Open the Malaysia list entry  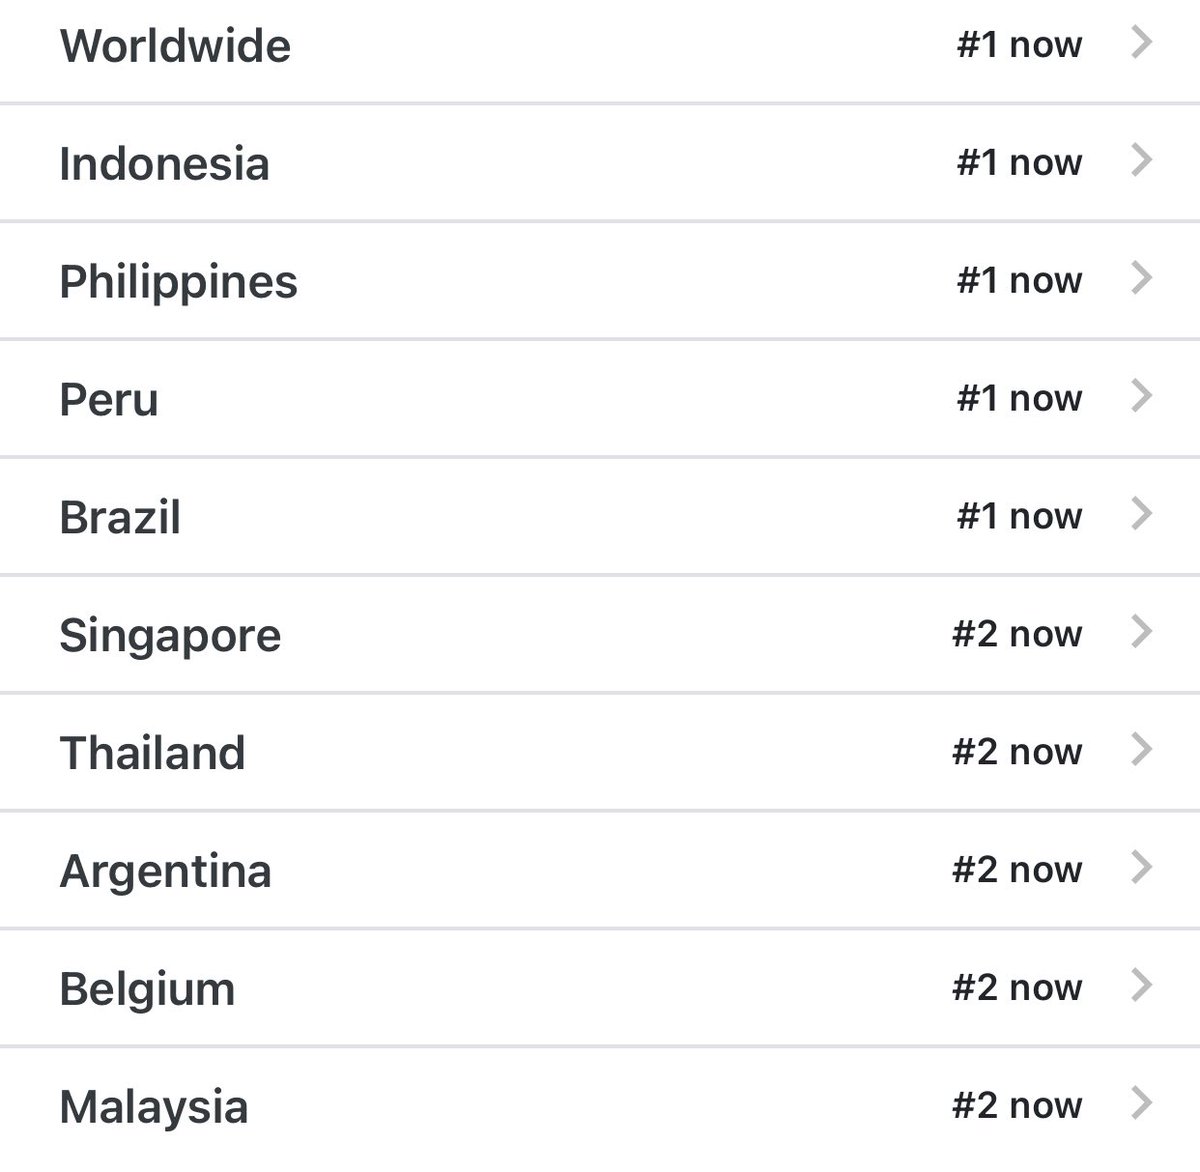point(600,1108)
